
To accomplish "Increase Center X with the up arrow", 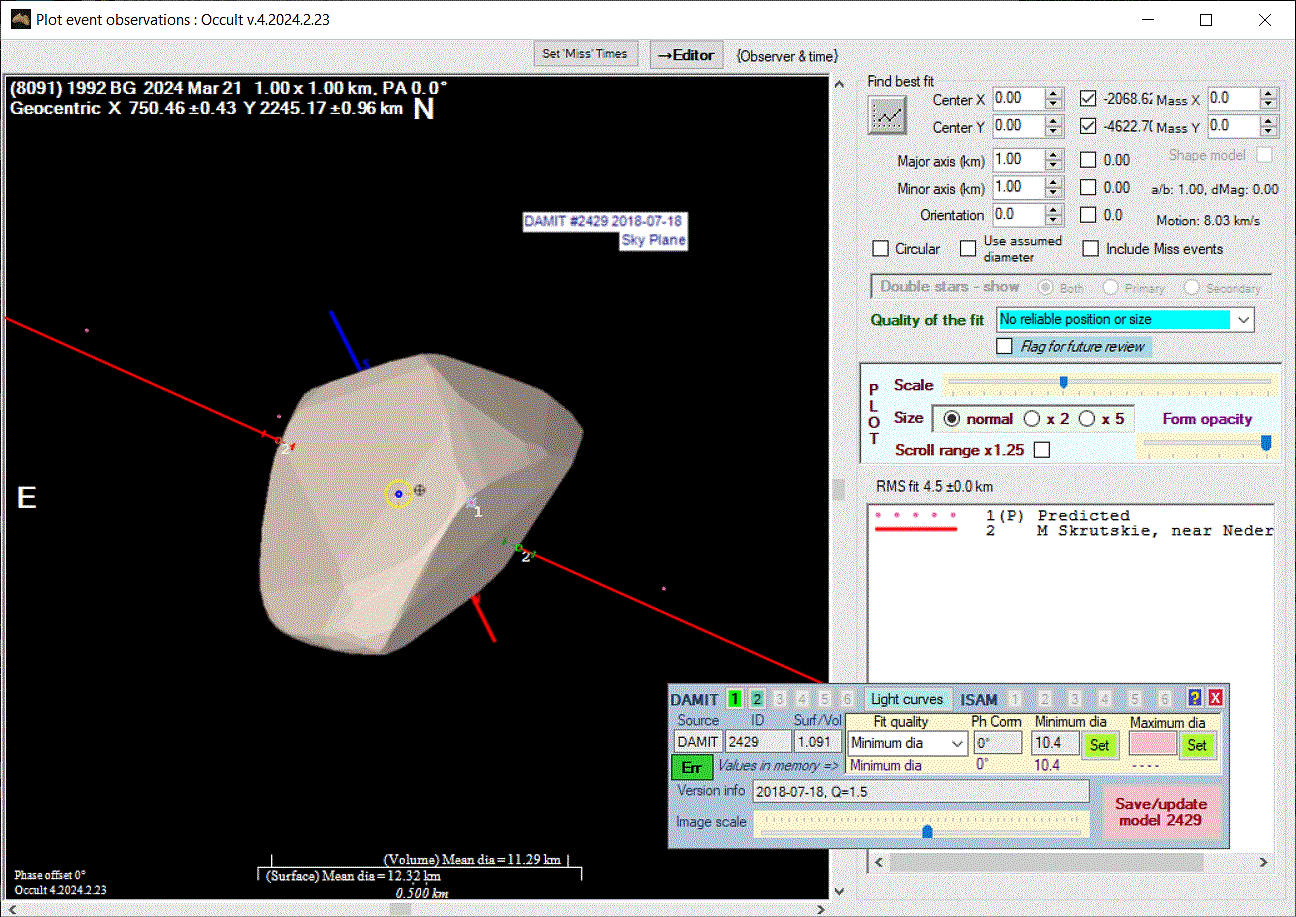I will point(1053,94).
